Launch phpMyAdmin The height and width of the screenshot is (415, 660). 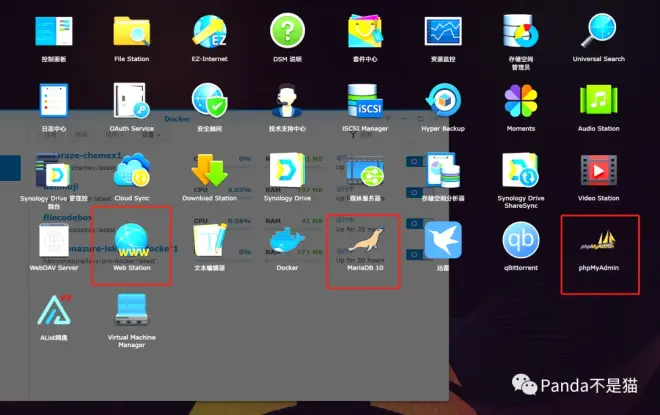pyautogui.click(x=599, y=241)
